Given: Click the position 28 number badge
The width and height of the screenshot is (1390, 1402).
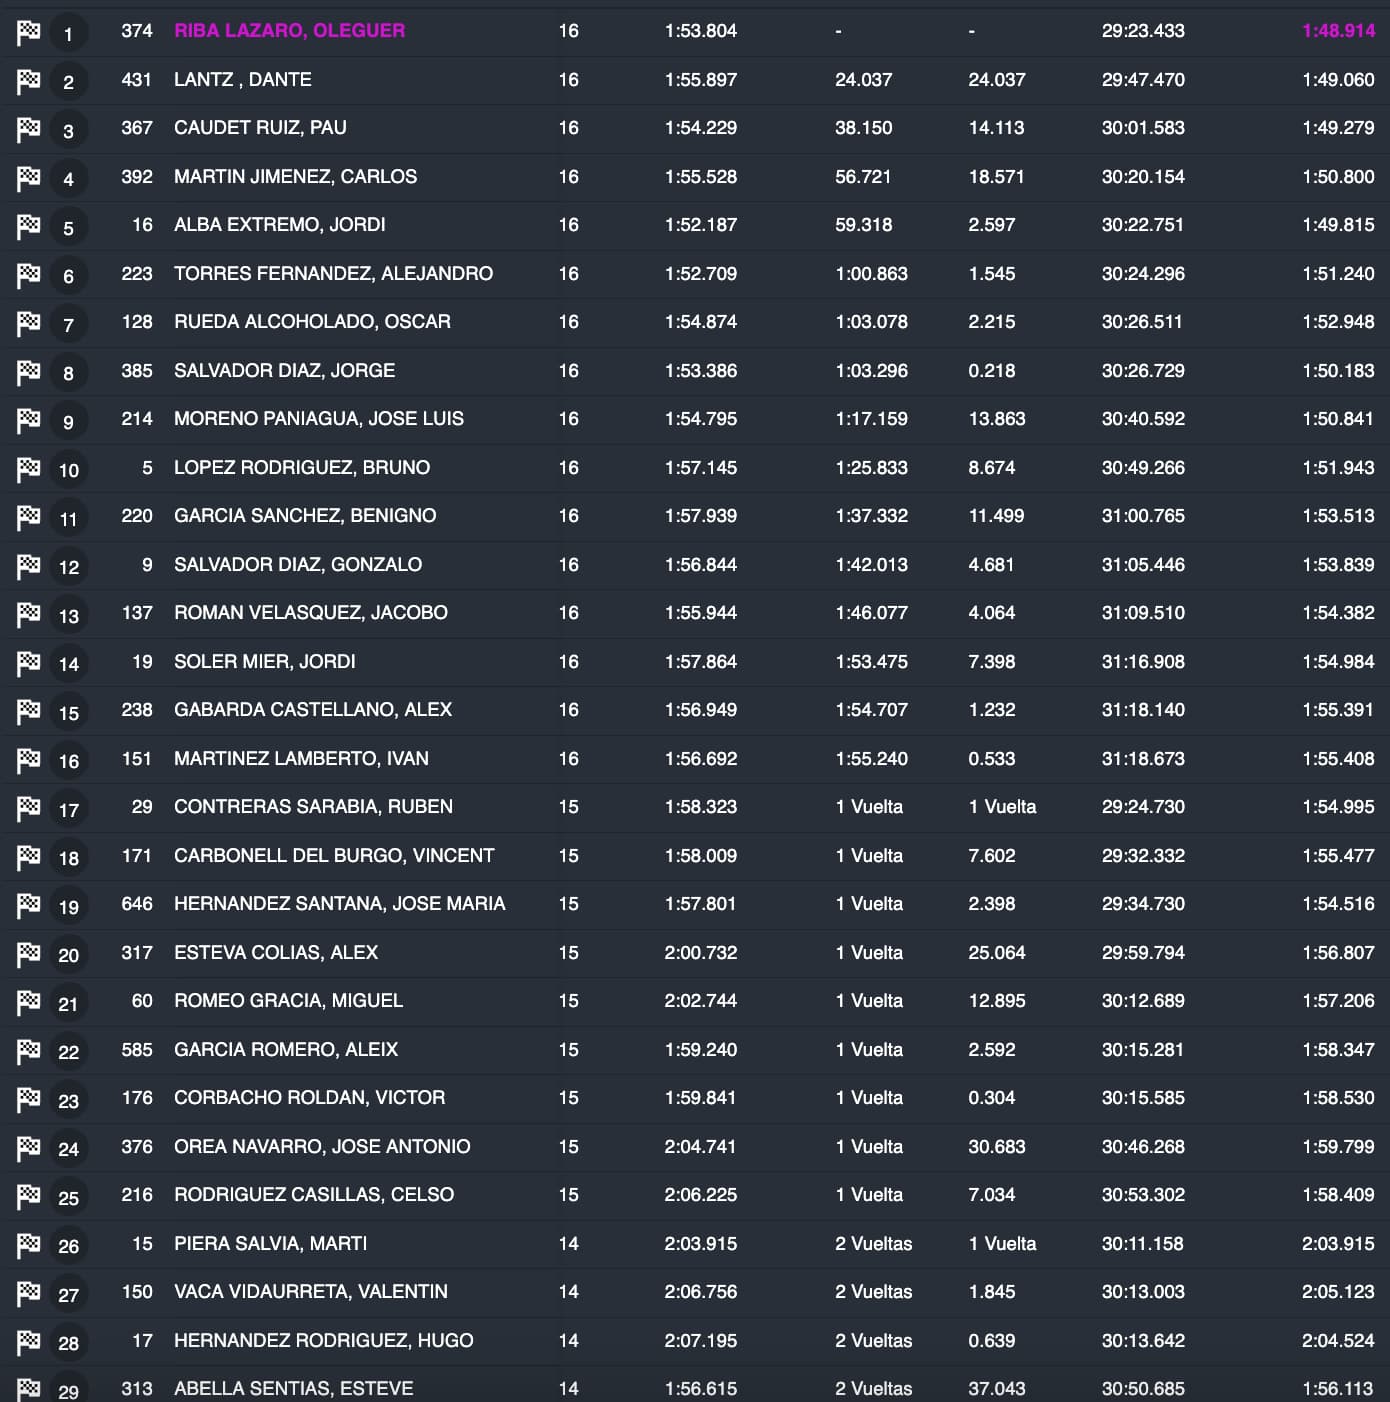Looking at the screenshot, I should [x=68, y=1343].
